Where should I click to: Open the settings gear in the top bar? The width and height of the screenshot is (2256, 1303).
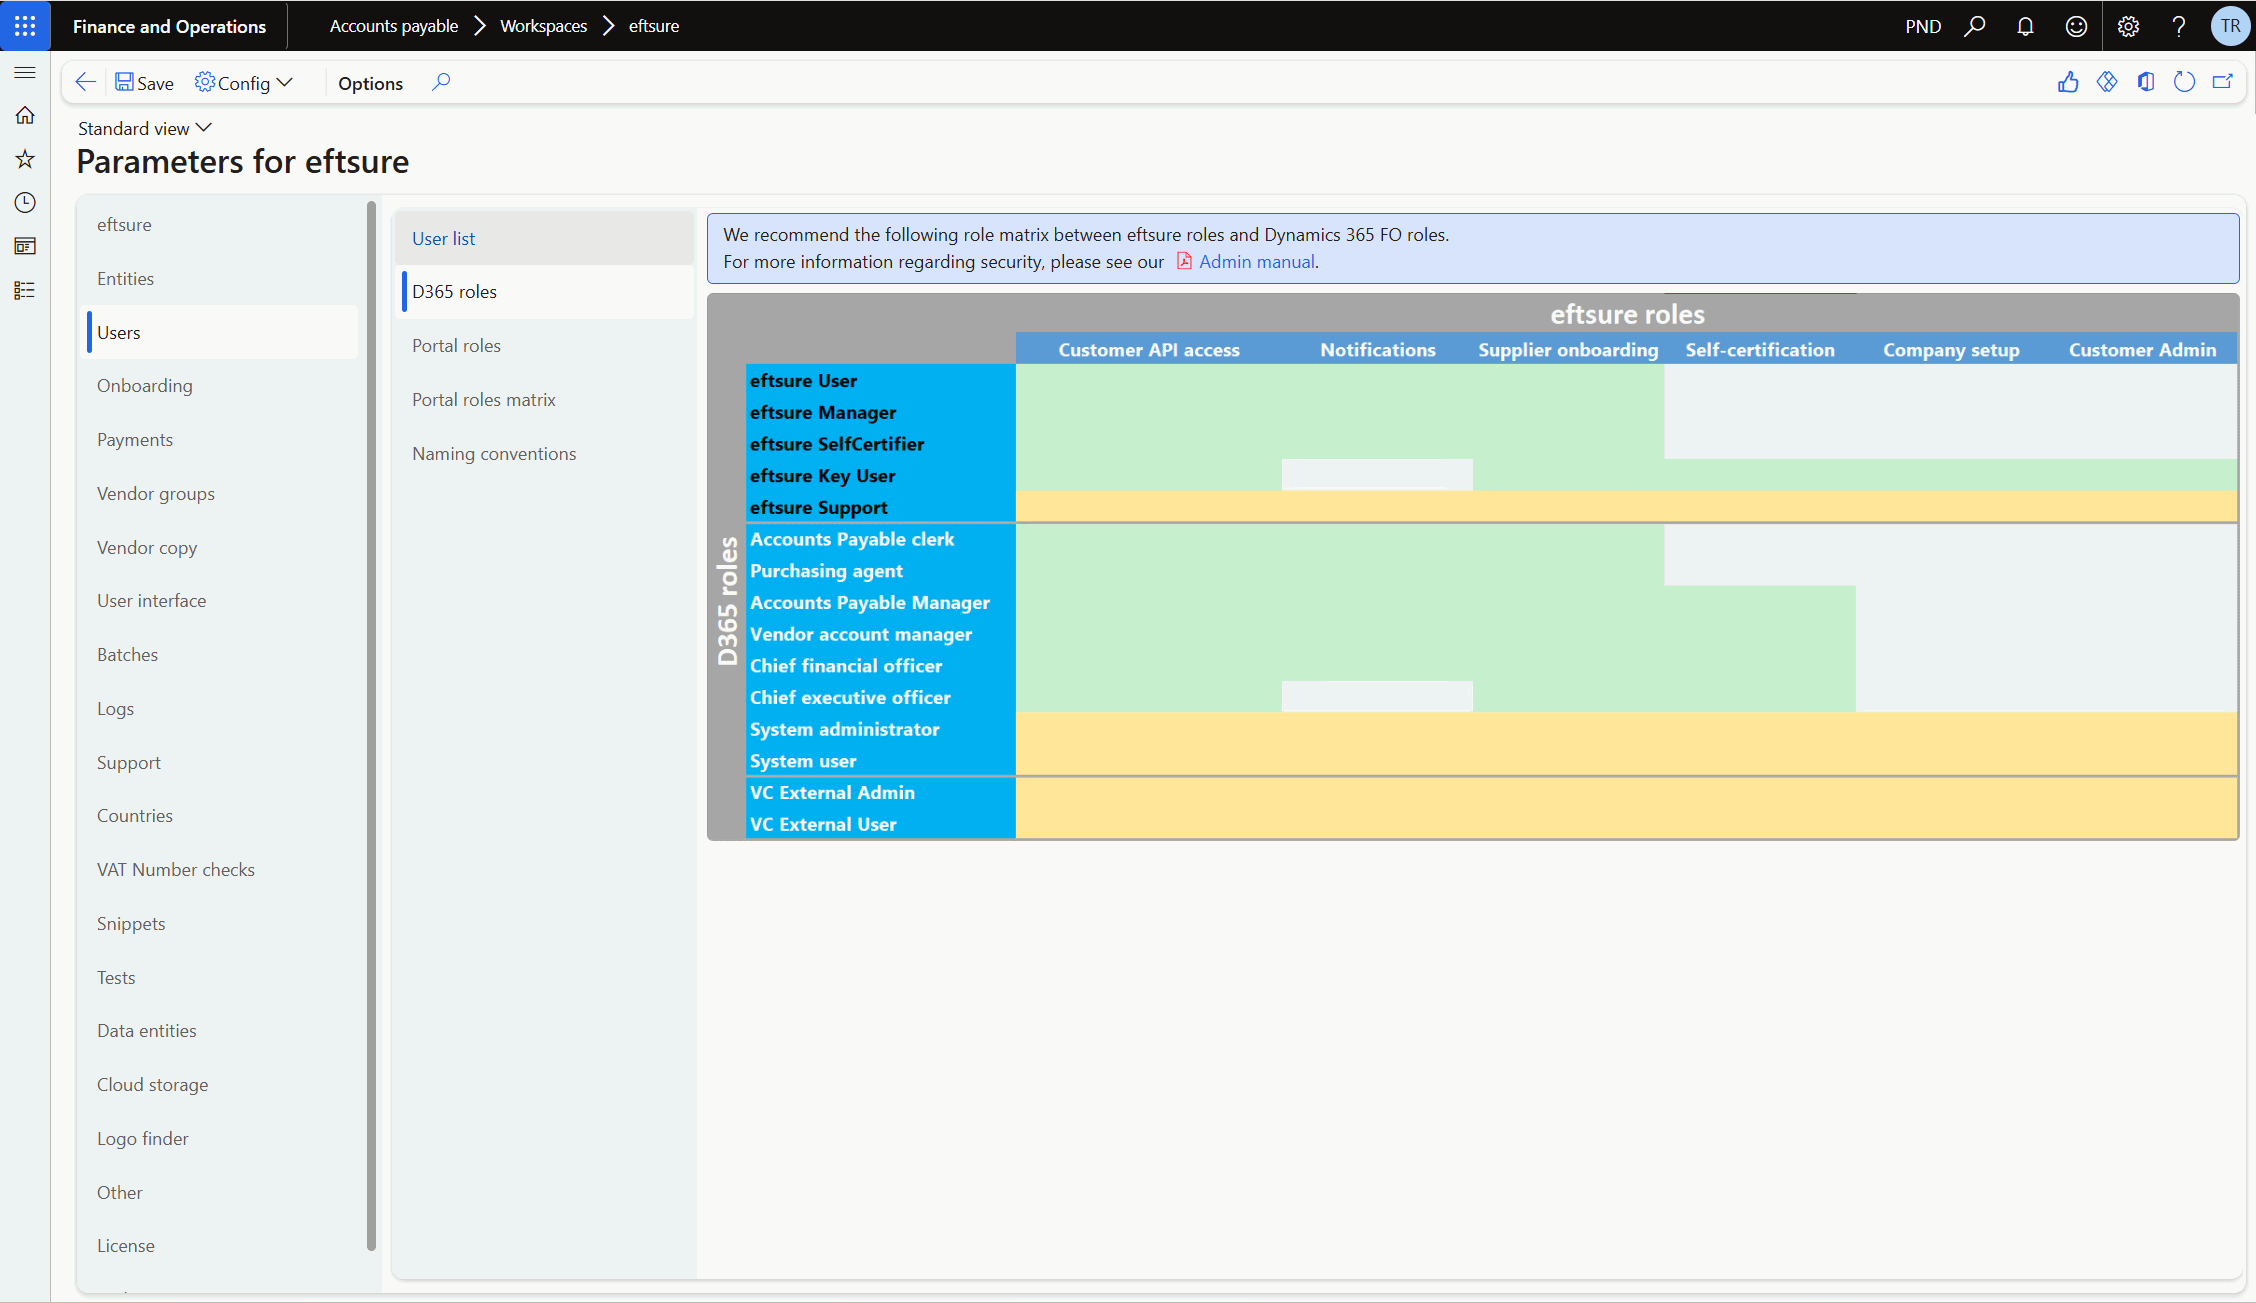tap(2128, 26)
